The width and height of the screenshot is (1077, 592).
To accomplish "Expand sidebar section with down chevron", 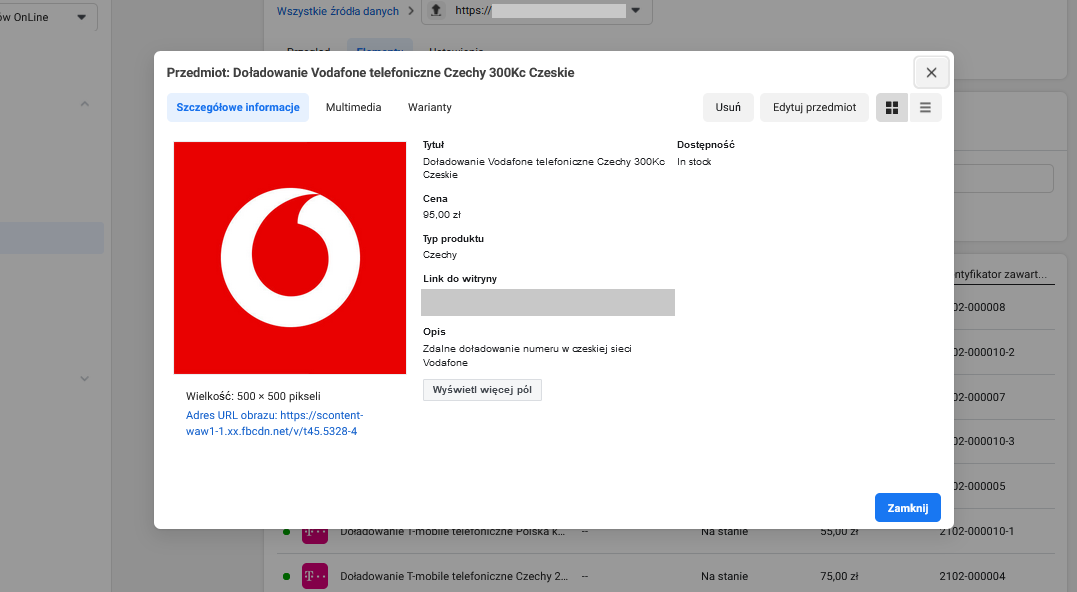I will coord(84,378).
